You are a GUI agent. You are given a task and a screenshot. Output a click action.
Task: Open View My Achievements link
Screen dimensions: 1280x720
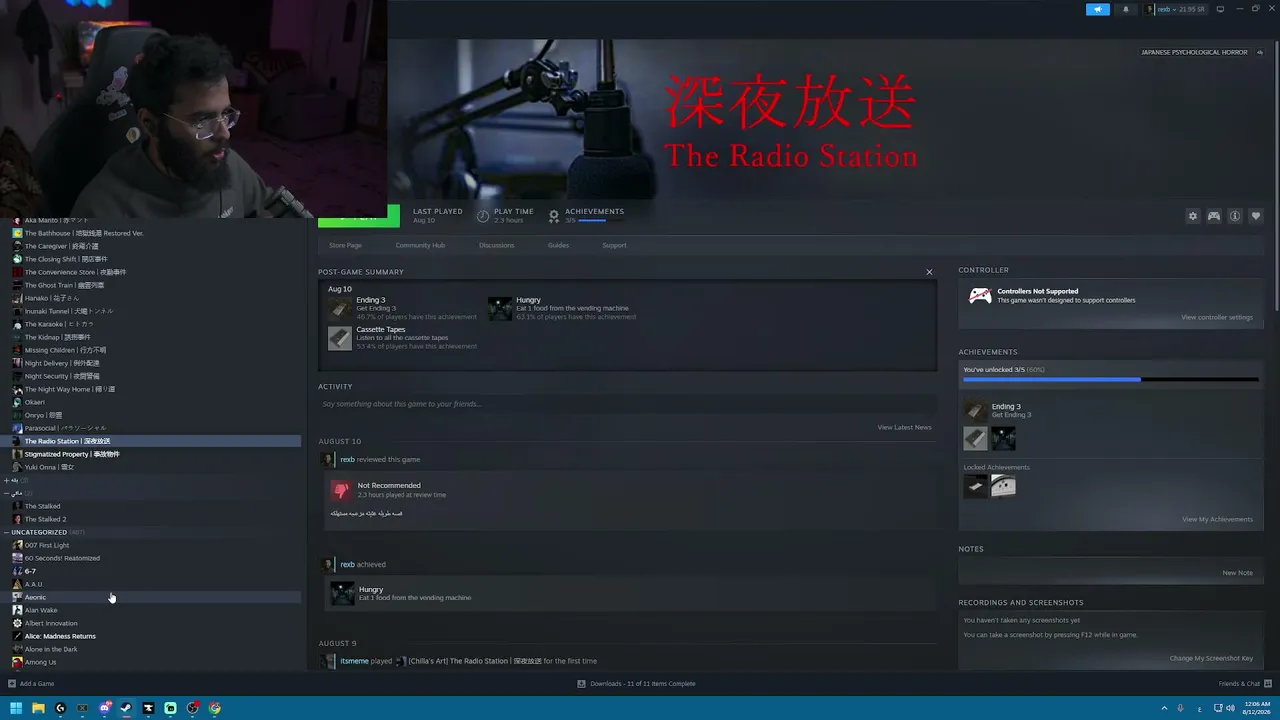pos(1217,520)
